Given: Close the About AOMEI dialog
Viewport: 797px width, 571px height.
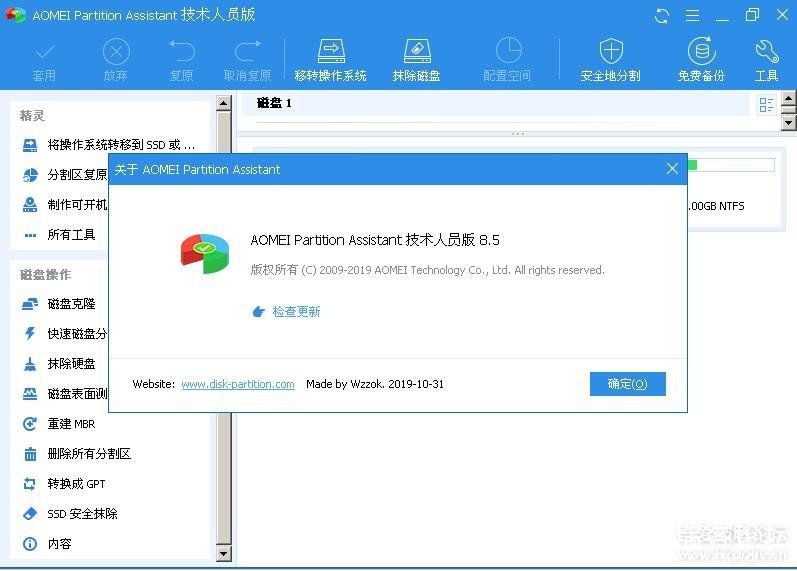Looking at the screenshot, I should [x=672, y=169].
